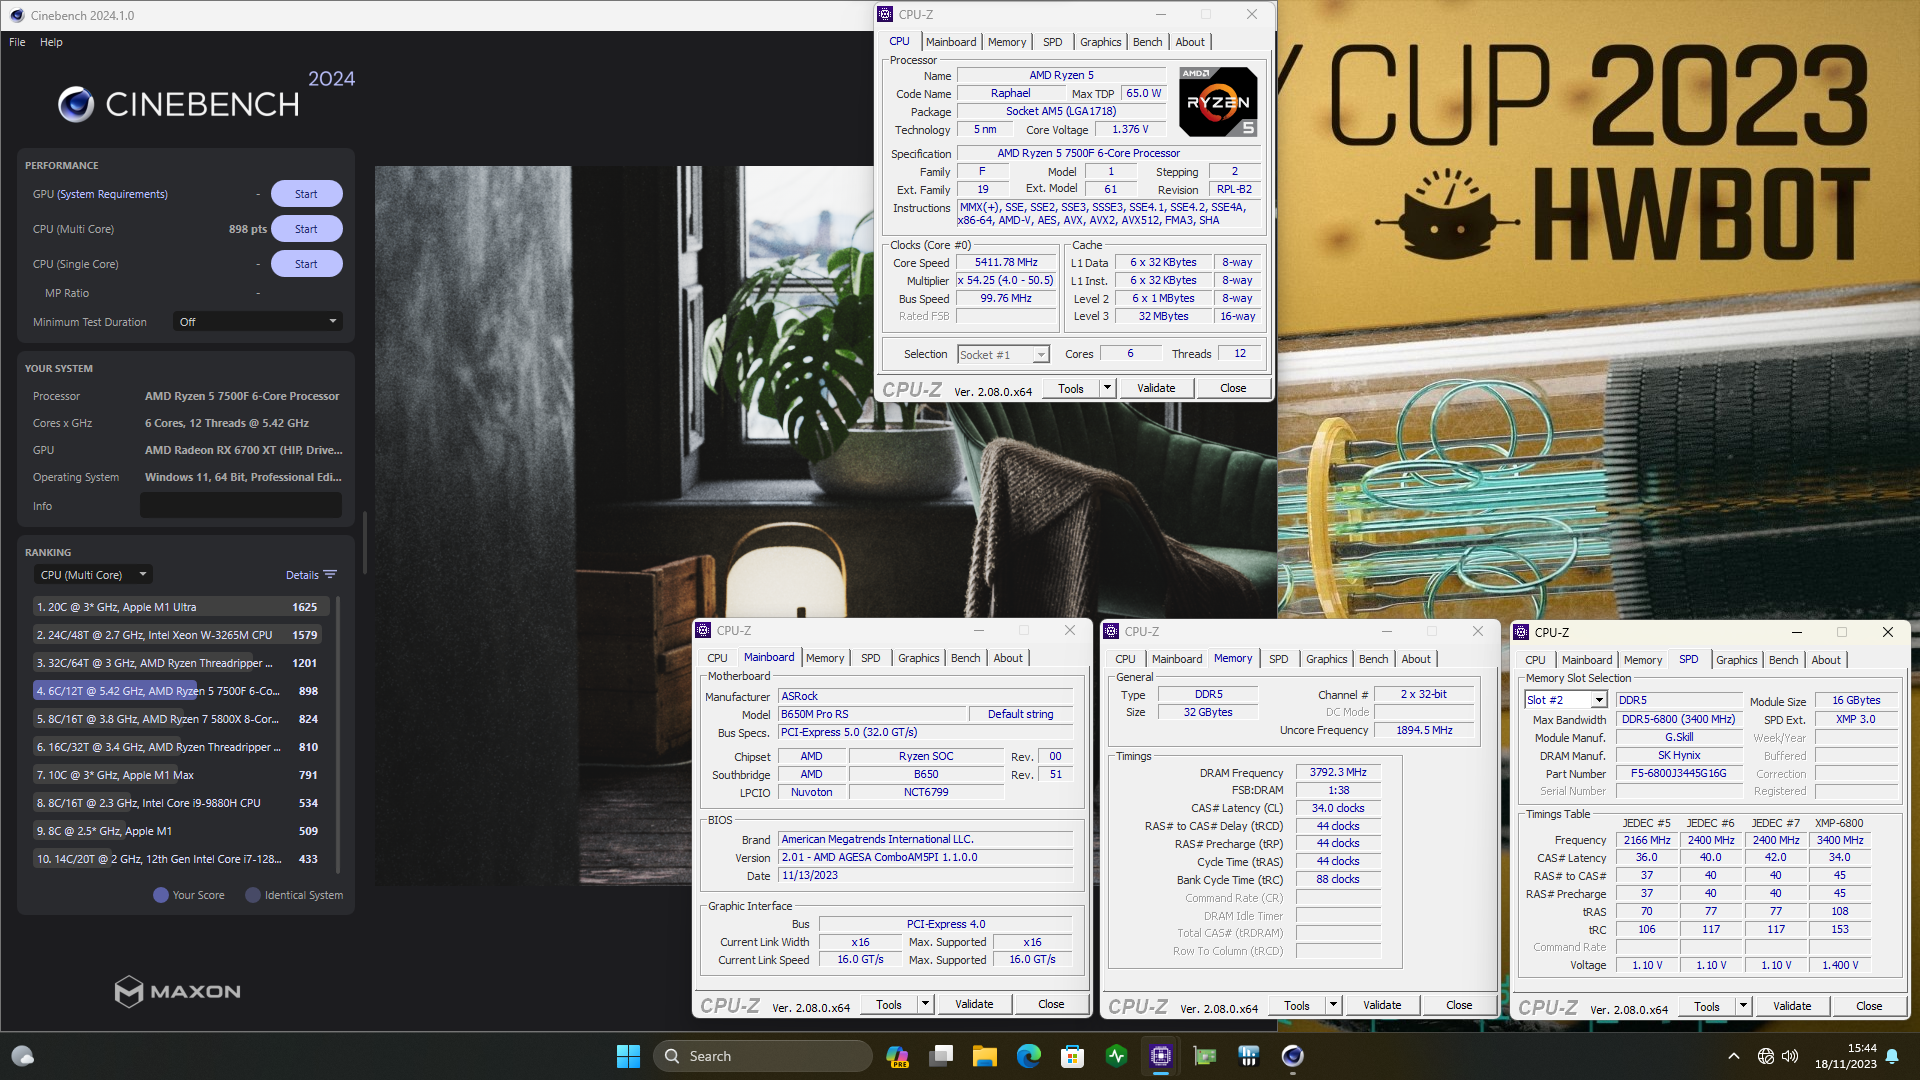Image resolution: width=1920 pixels, height=1080 pixels.
Task: Switch to Mainboard tab in SPD window
Action: click(1586, 660)
